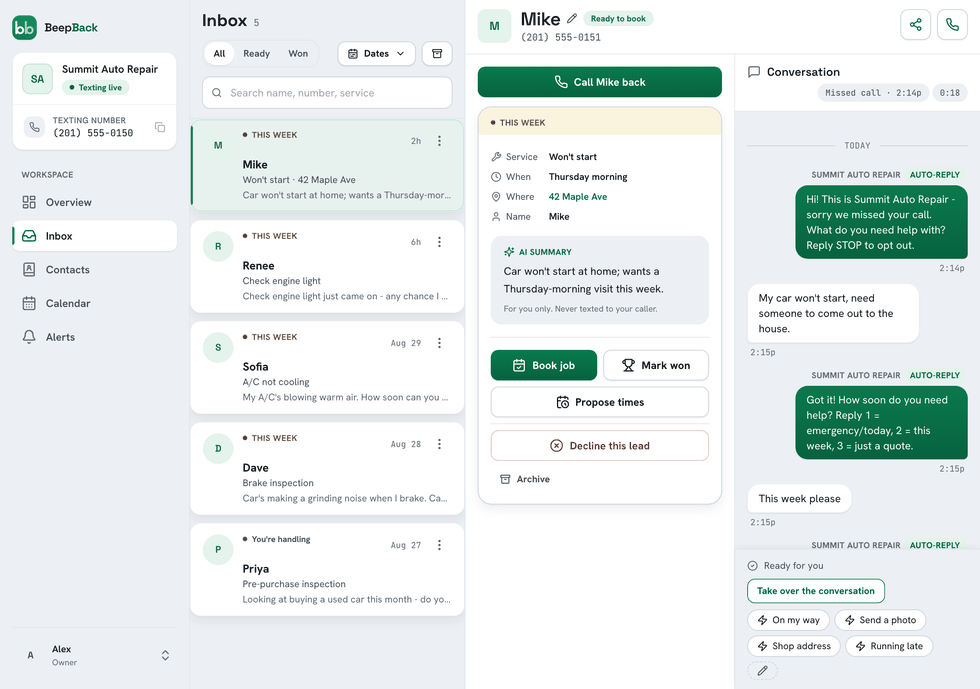Click the message "This week please"
The image size is (980, 689).
click(799, 499)
